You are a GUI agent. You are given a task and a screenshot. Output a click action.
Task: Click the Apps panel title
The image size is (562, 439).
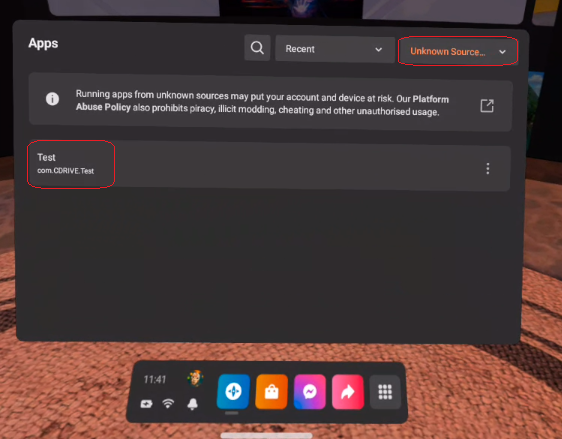click(43, 43)
